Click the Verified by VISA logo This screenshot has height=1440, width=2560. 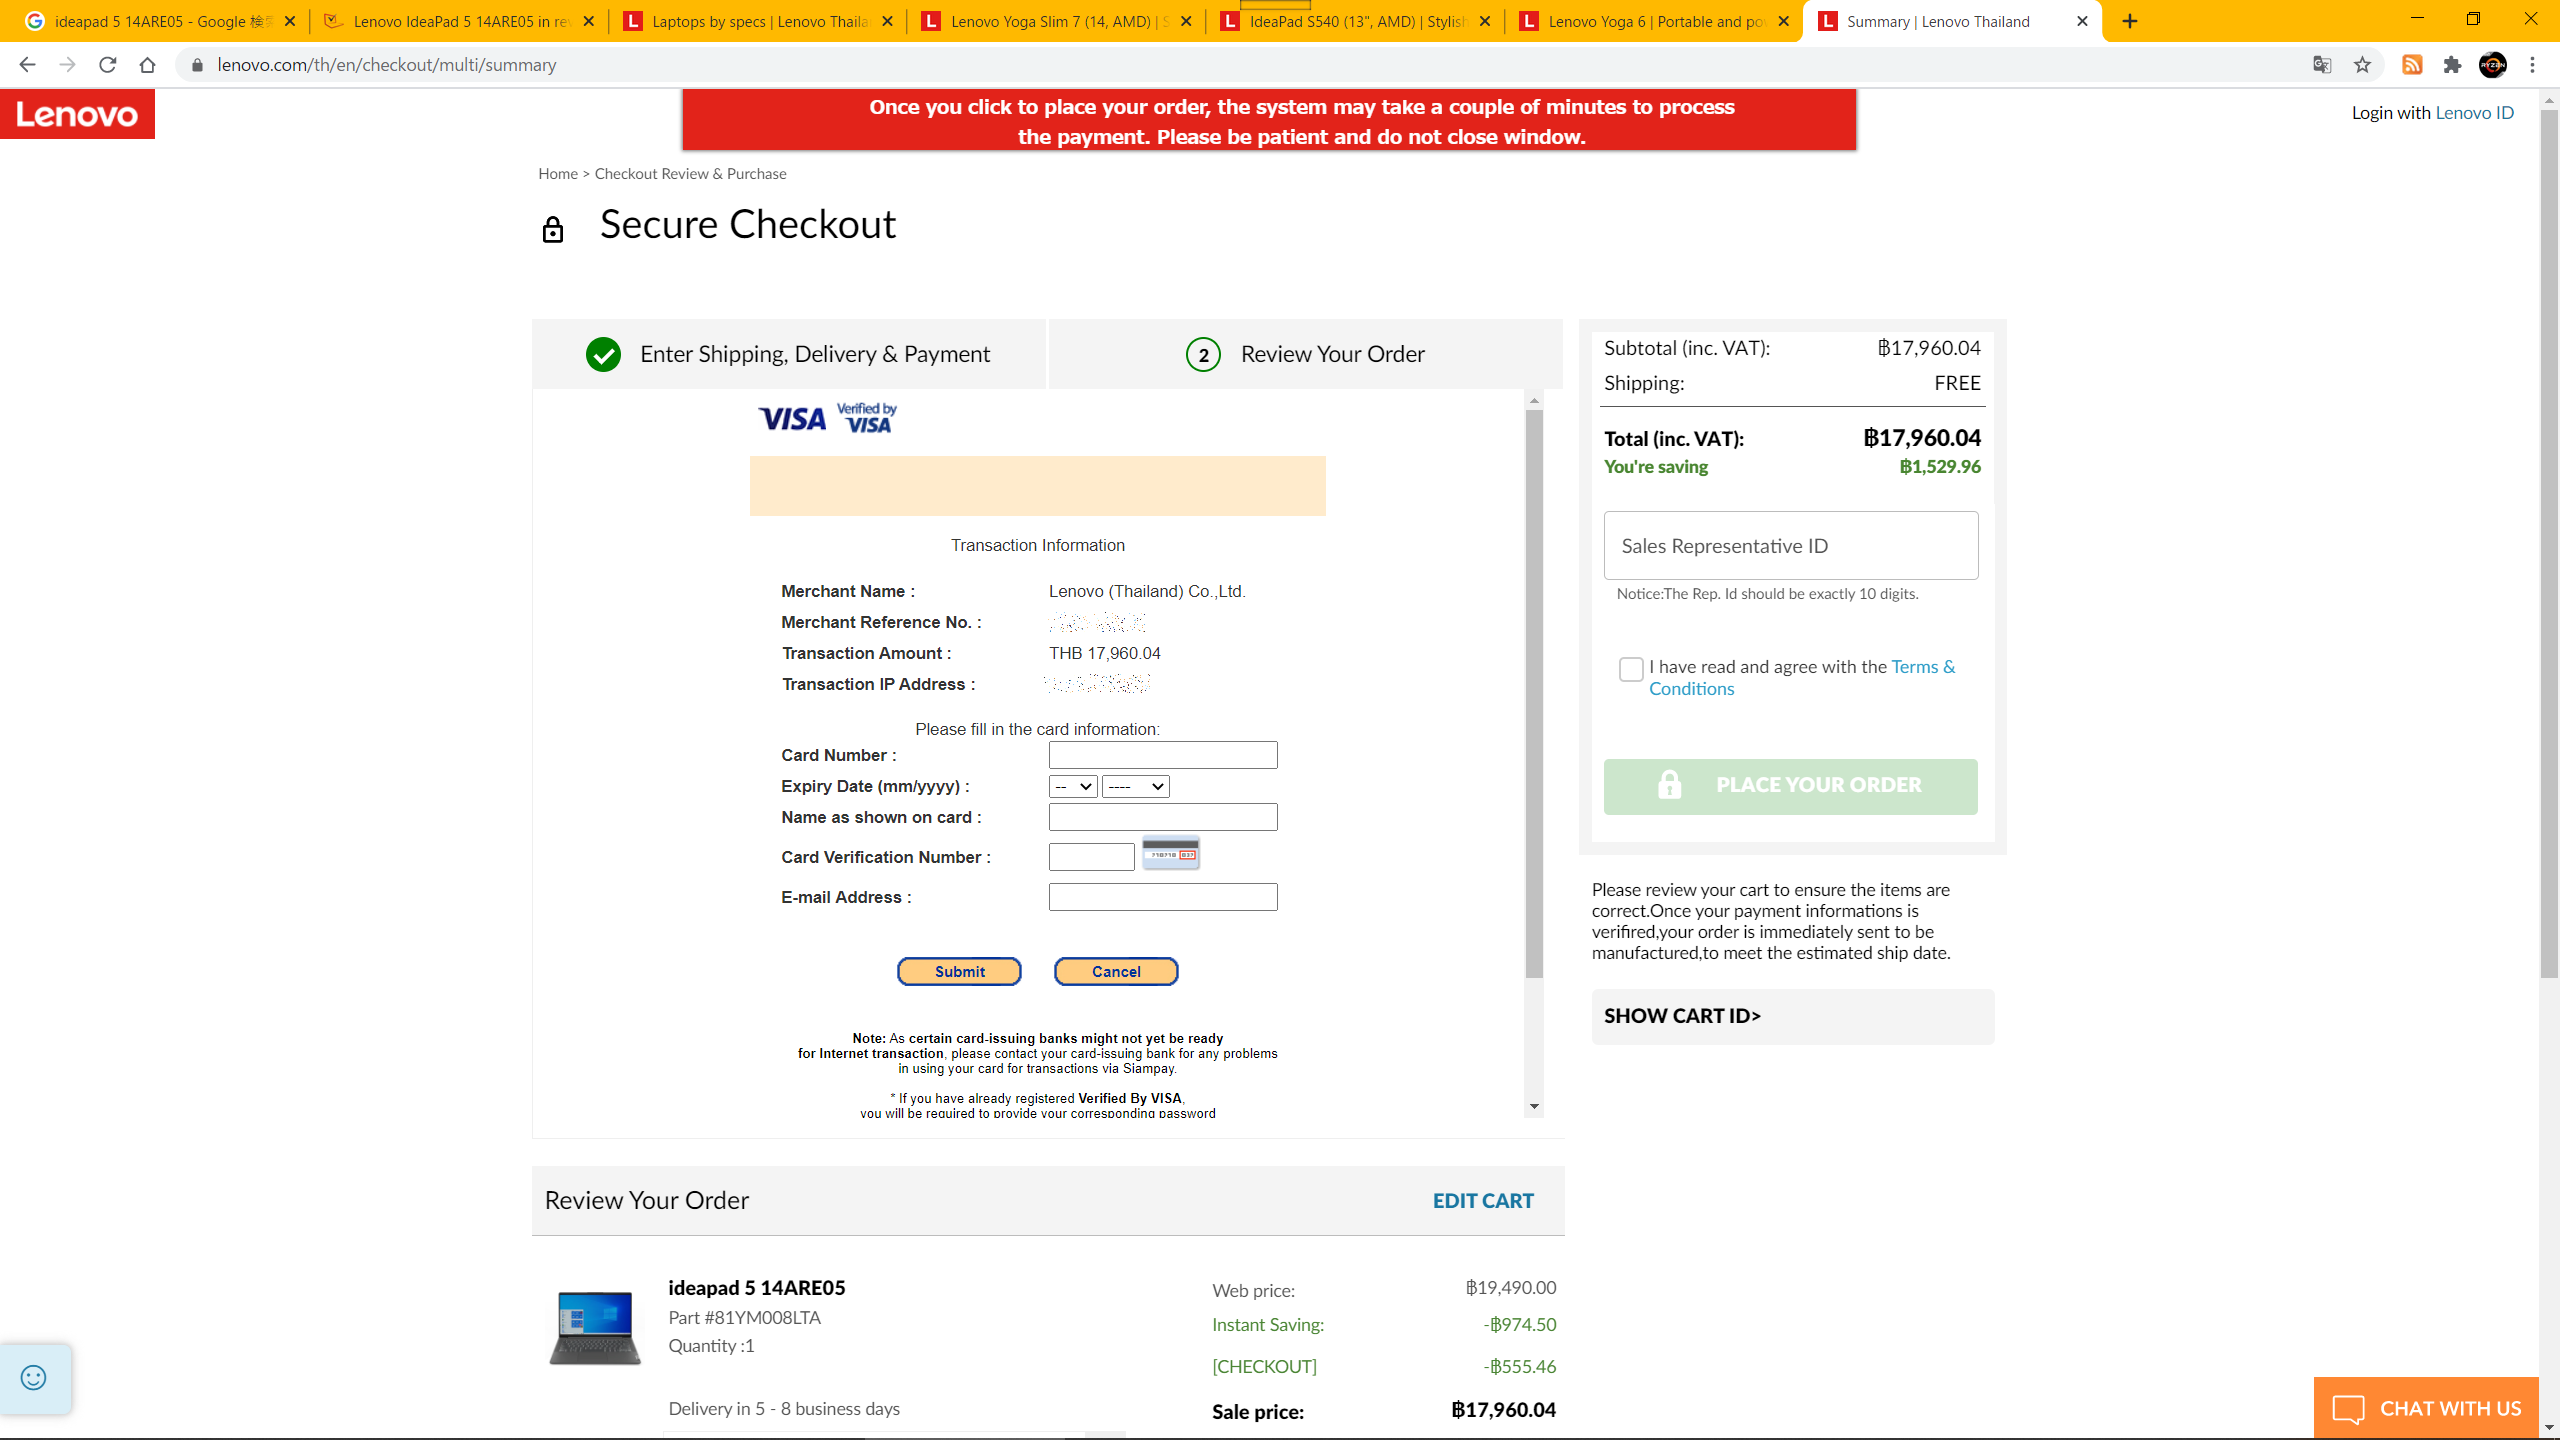point(867,418)
